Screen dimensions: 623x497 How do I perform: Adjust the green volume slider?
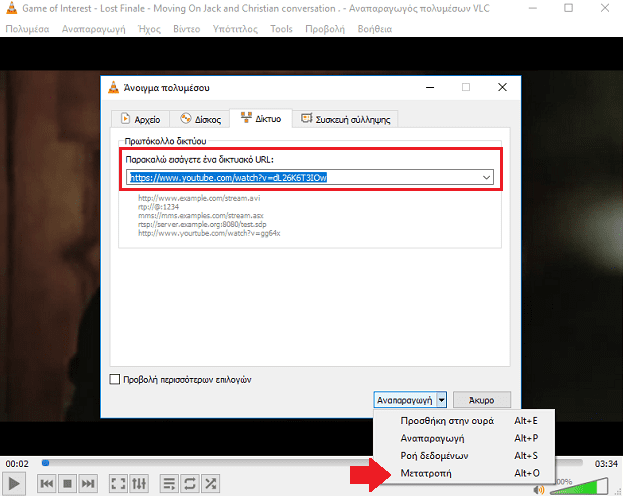click(x=579, y=486)
